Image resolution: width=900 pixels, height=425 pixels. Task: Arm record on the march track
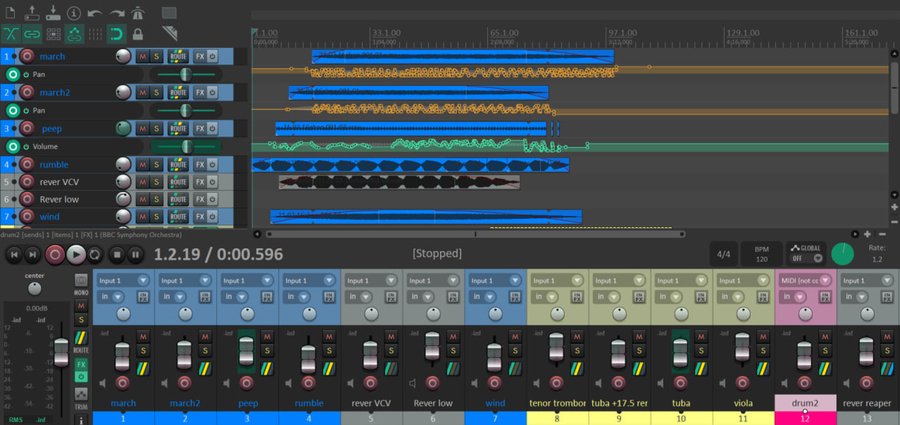tap(27, 56)
